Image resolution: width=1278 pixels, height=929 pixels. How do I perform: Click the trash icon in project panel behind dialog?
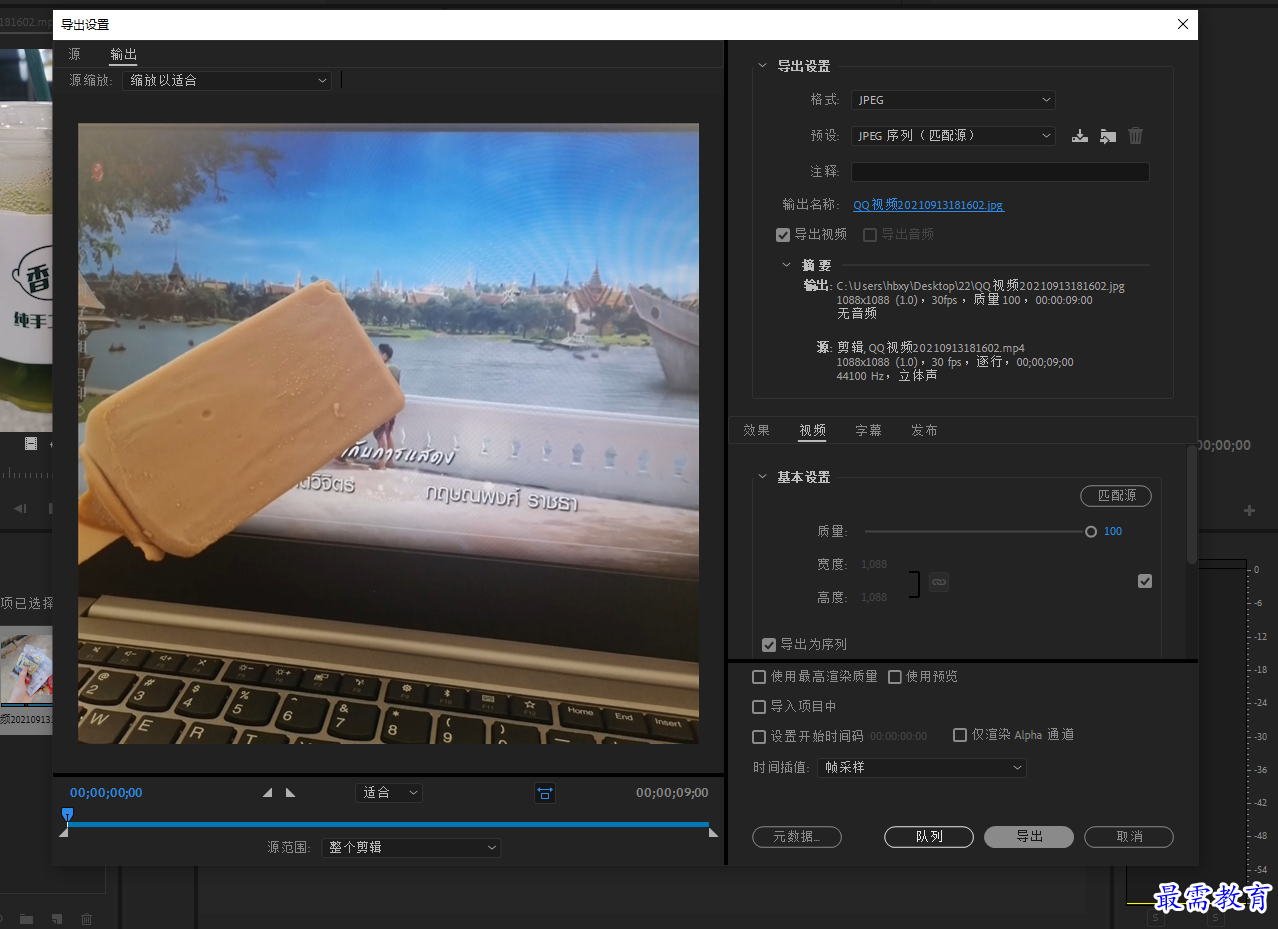pos(87,919)
